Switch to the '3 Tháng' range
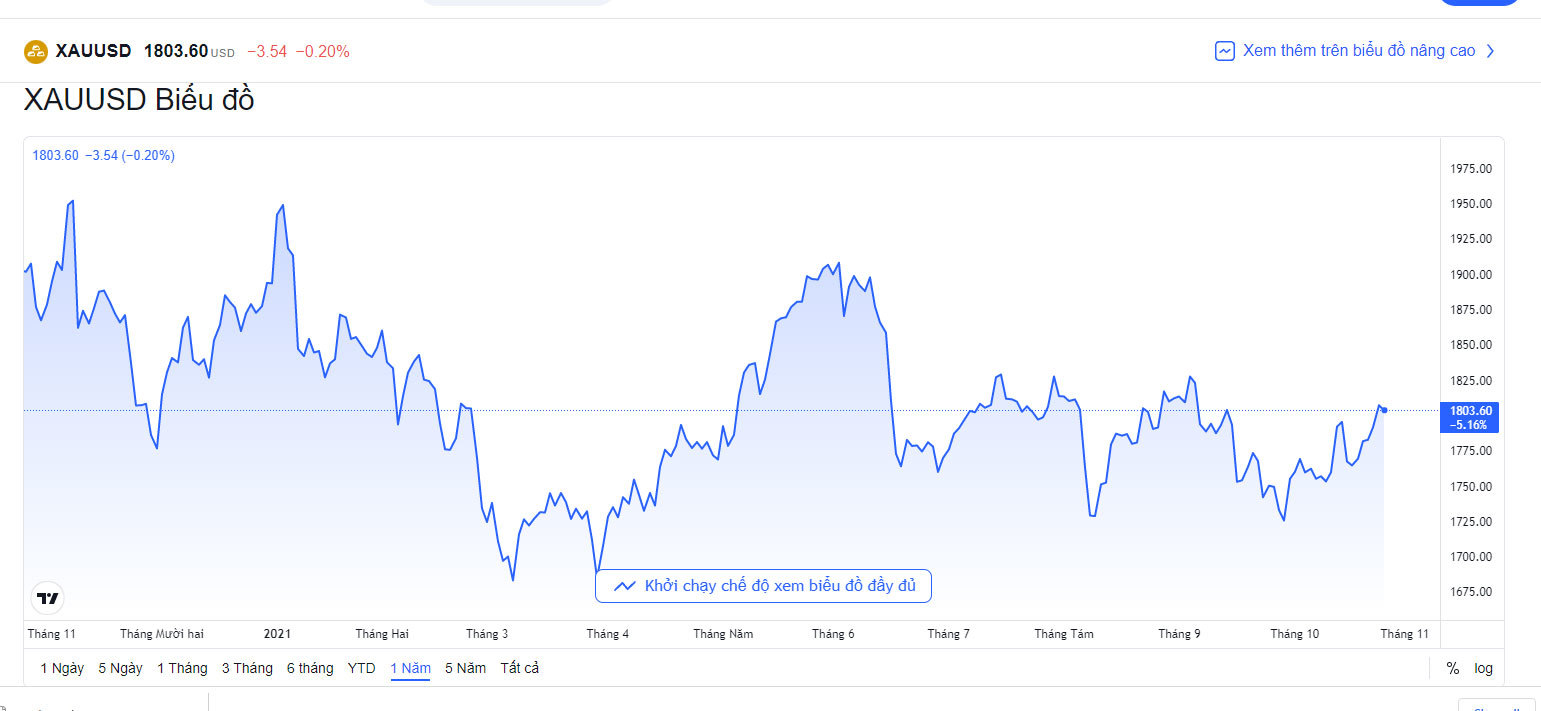Screen dimensions: 1541x711 click(x=247, y=668)
